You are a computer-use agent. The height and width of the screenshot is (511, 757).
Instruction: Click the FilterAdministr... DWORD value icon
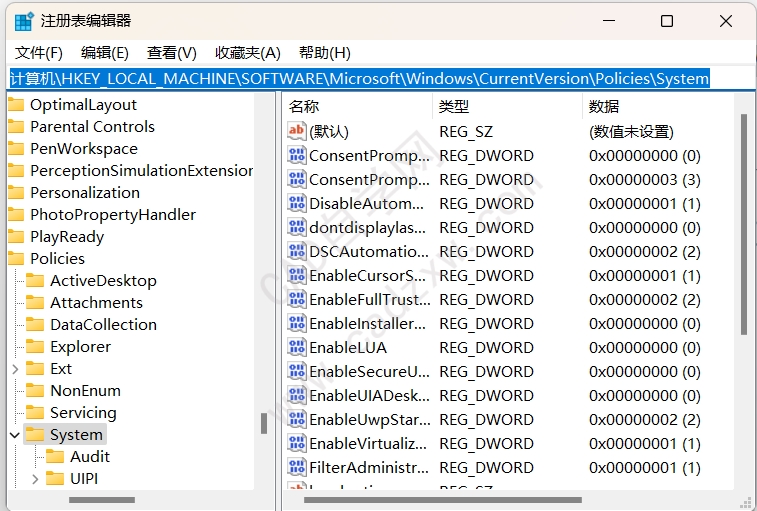pyautogui.click(x=296, y=467)
